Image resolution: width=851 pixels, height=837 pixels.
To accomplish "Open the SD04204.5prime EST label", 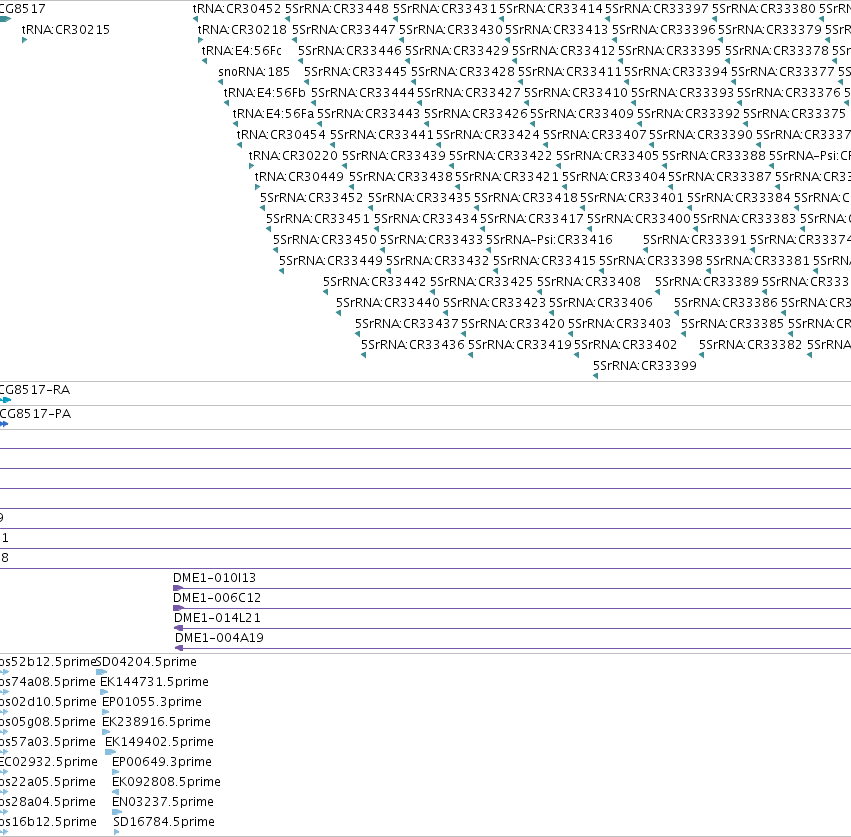I will tap(146, 662).
